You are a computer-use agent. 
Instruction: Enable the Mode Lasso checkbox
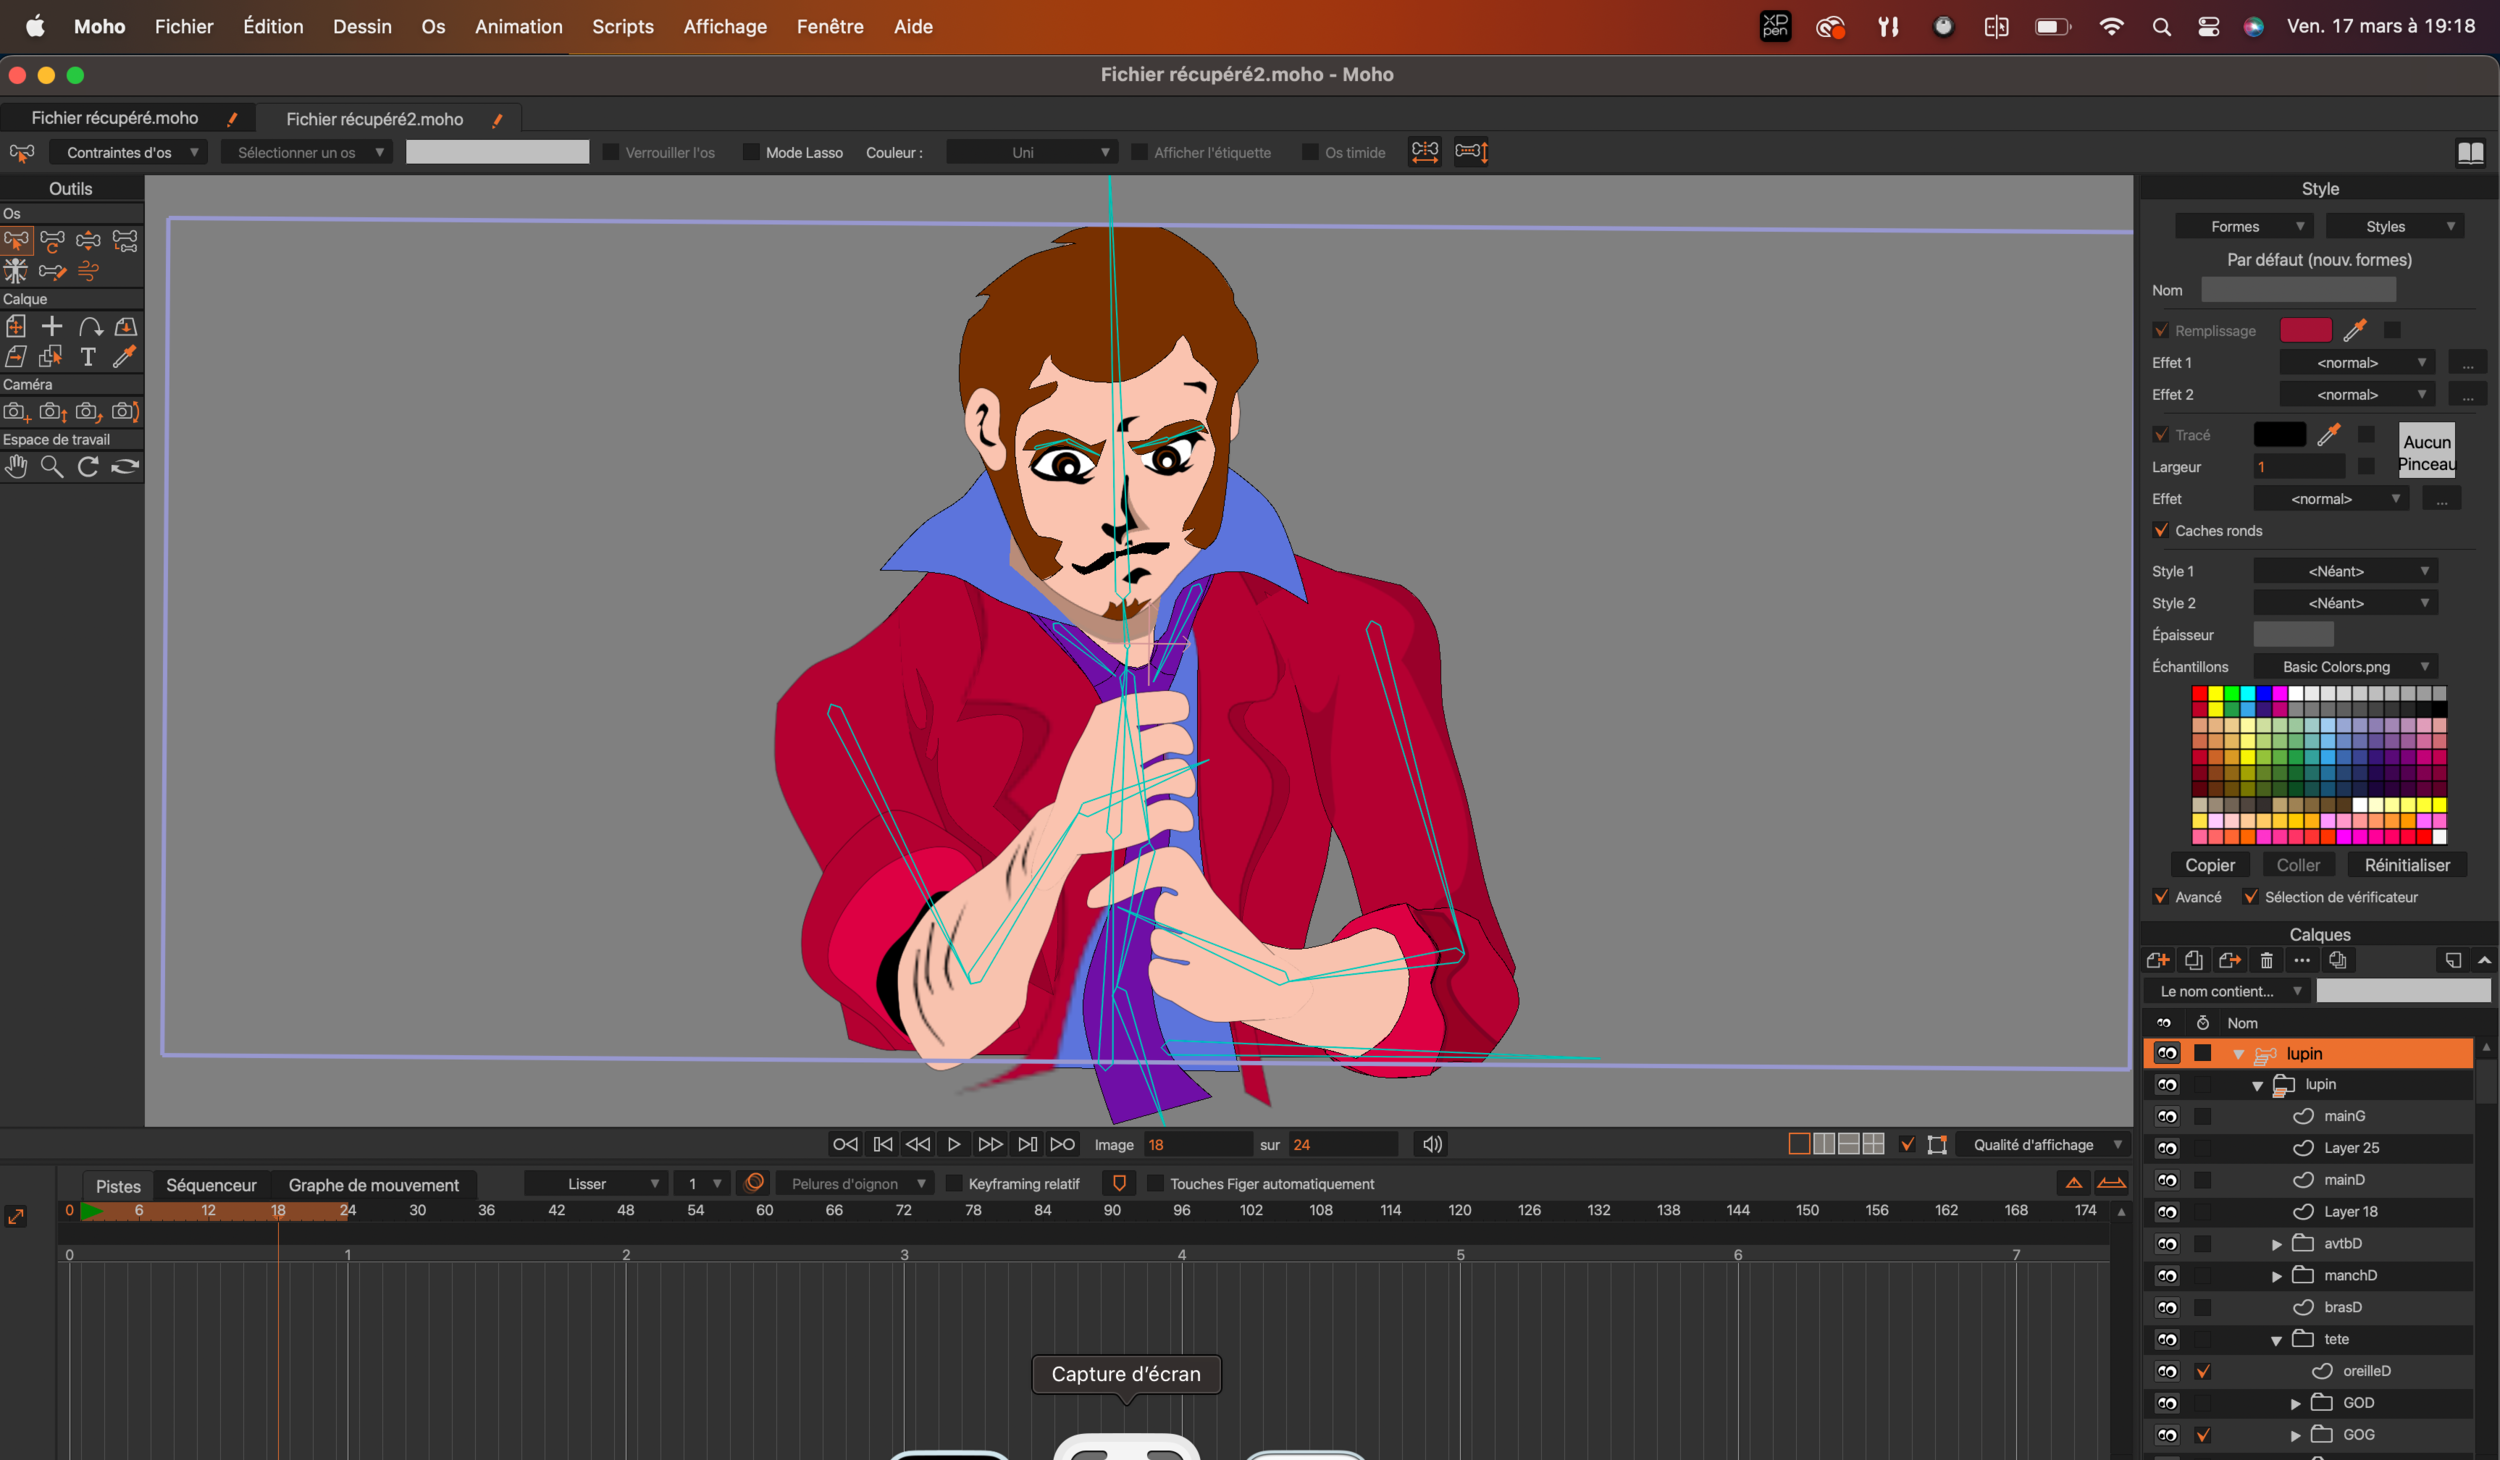tap(751, 153)
